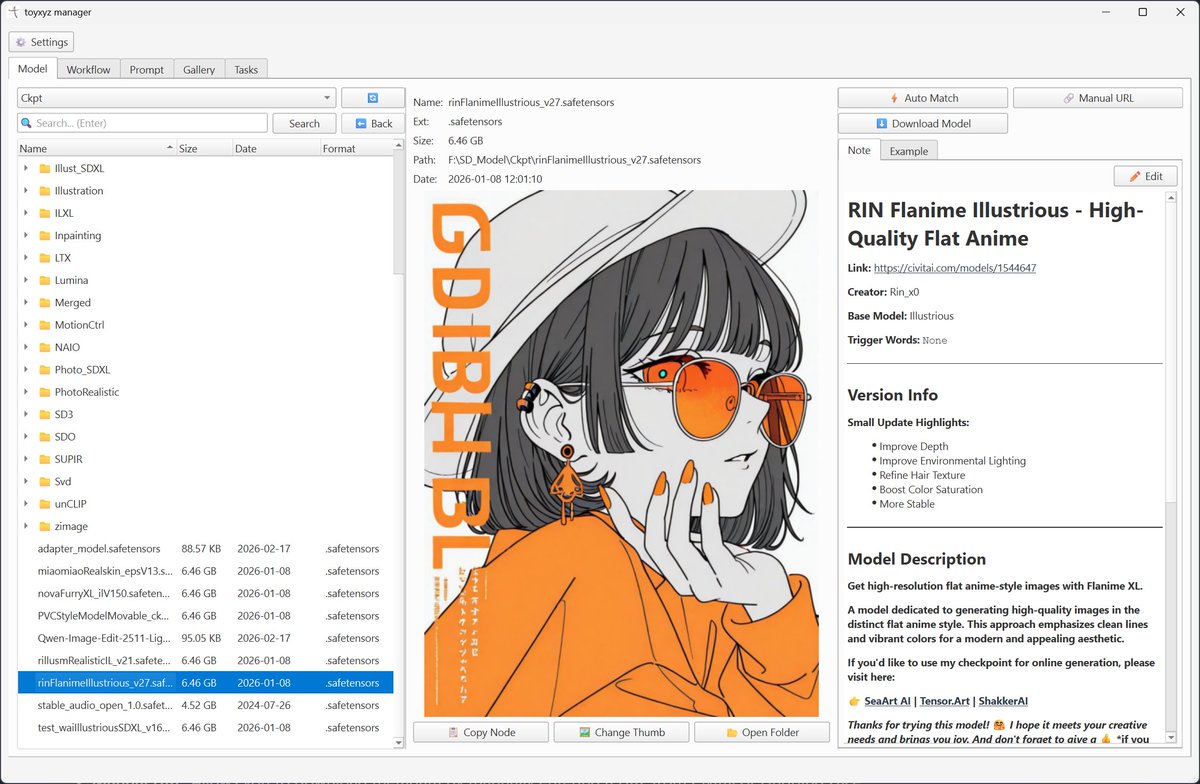
Task: Click the toyxyz manager title bar icon
Action: 13,12
